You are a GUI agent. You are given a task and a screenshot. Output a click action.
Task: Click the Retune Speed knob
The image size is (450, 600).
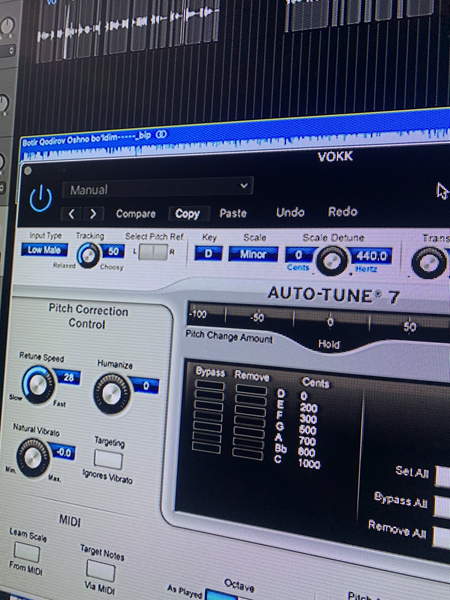coord(38,385)
